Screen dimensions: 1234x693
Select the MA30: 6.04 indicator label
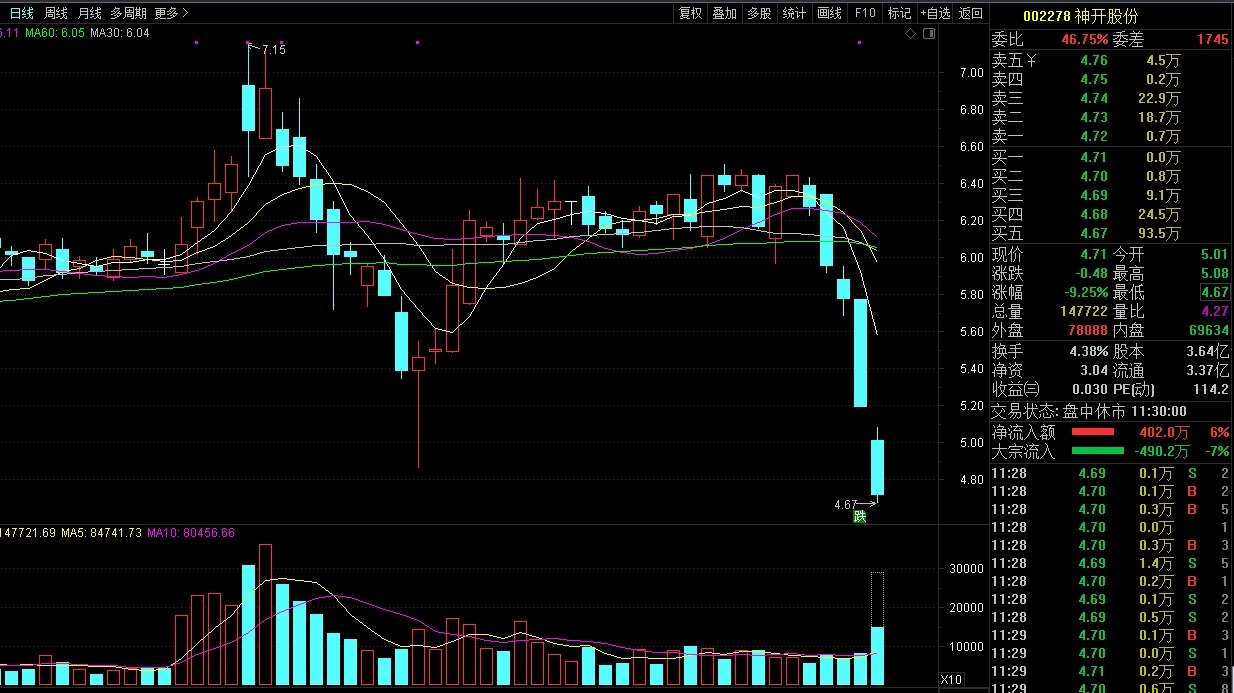point(120,33)
